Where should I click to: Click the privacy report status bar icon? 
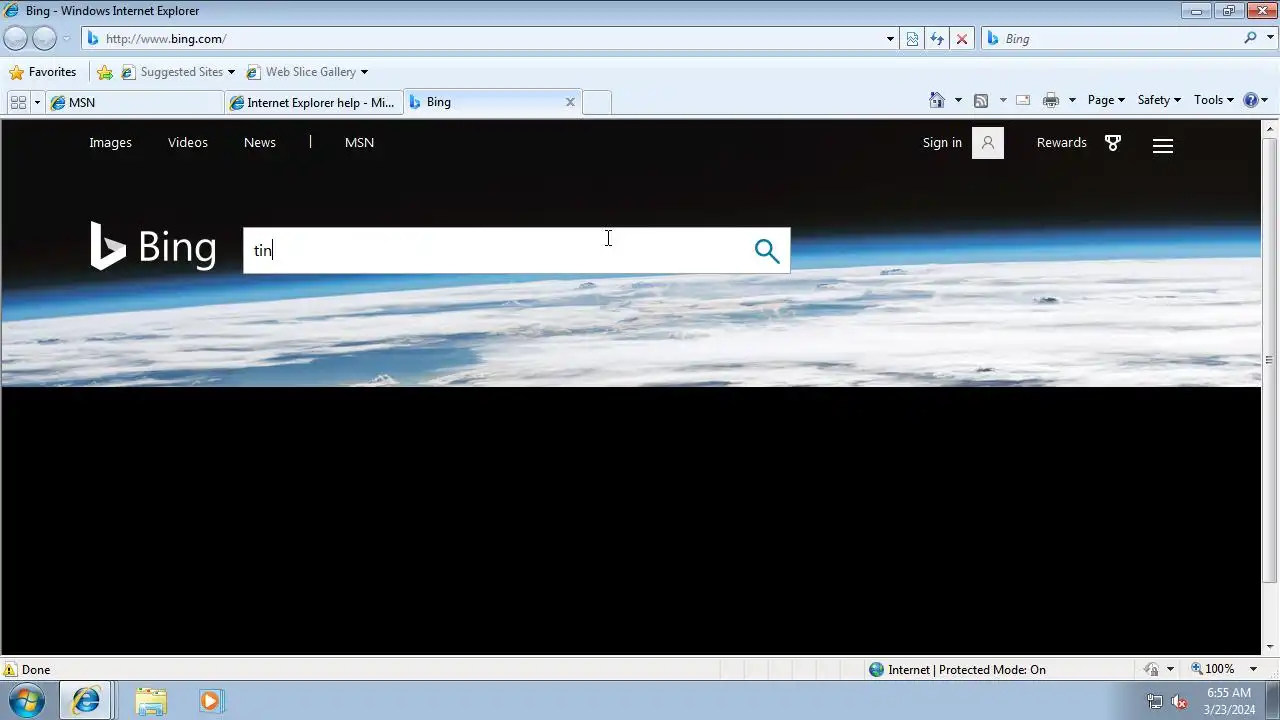(x=1151, y=670)
